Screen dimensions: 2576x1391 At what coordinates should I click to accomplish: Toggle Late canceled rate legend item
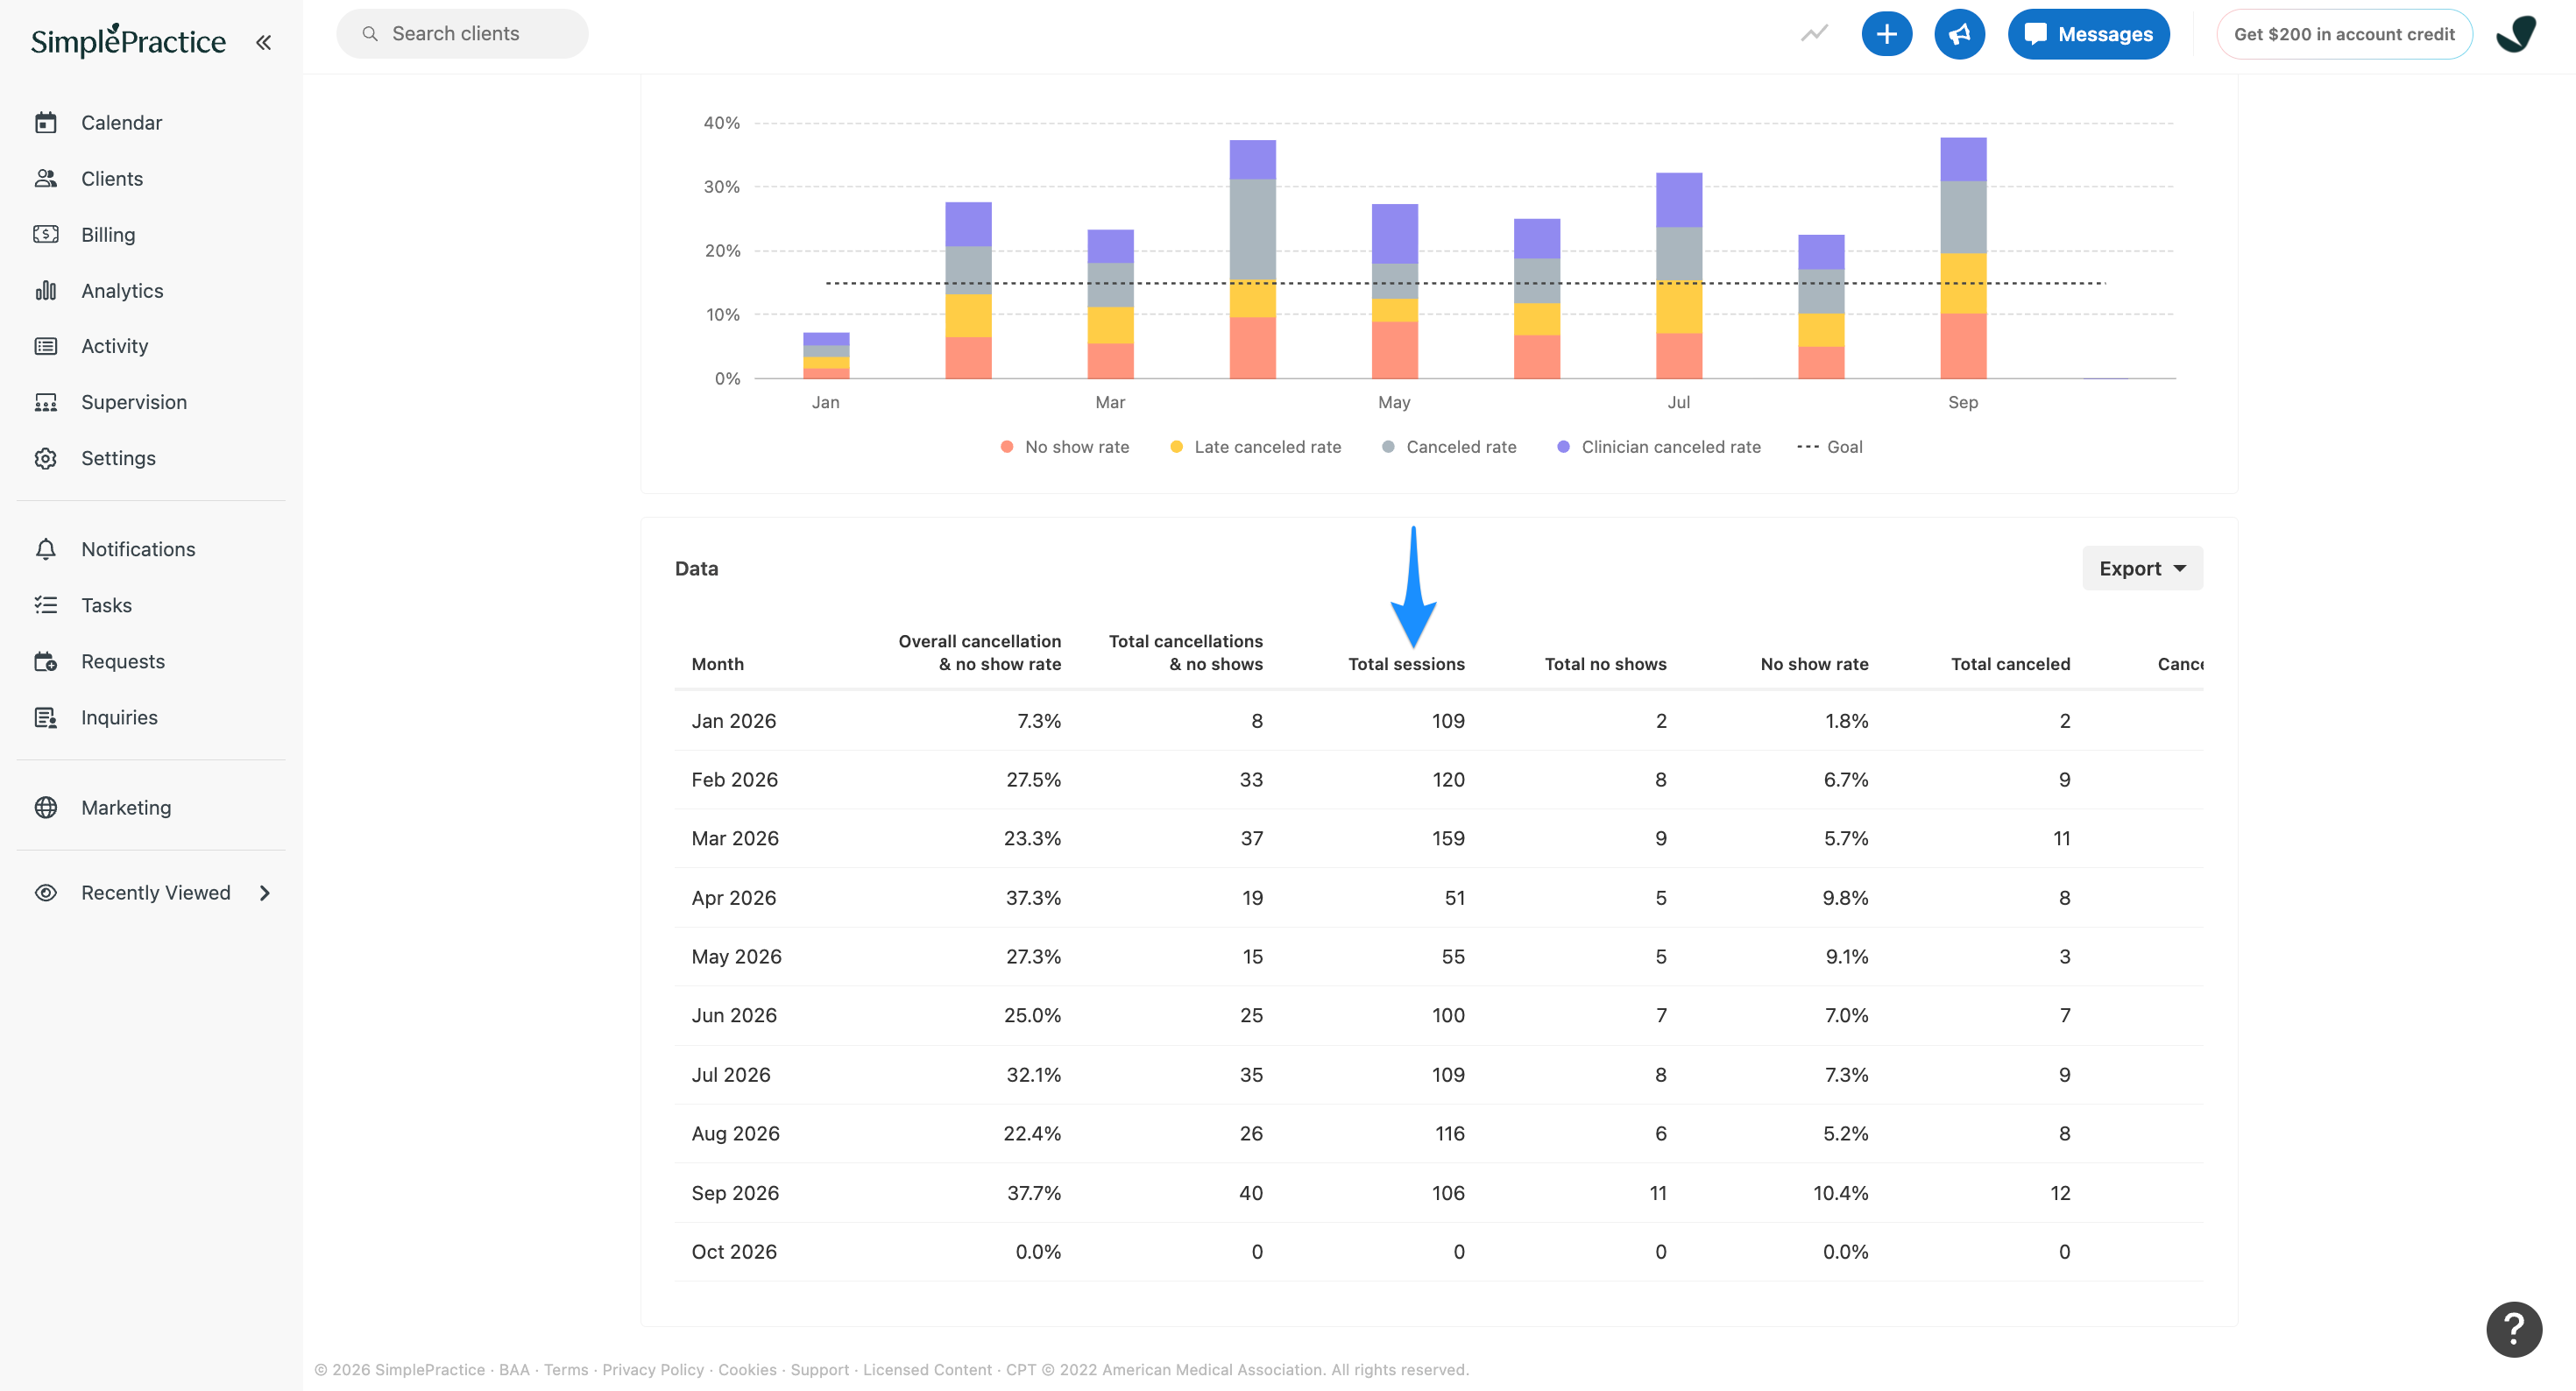(1255, 447)
